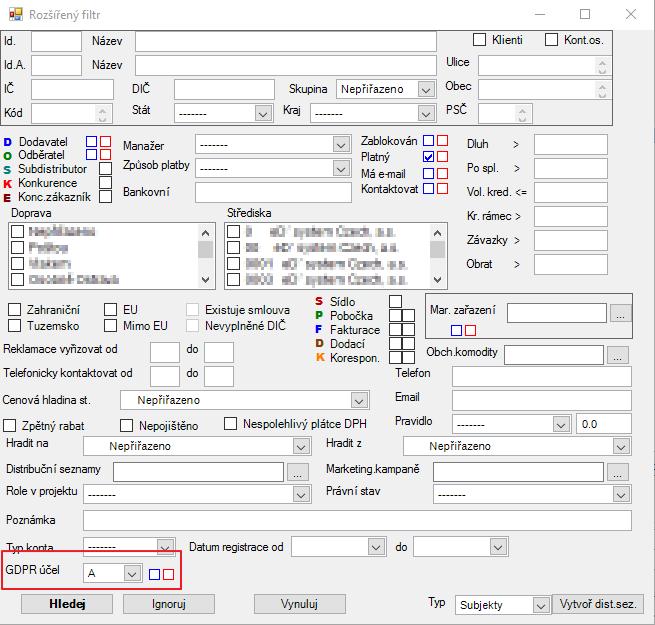This screenshot has height=625, width=655.
Task: Toggle the Zpětný rabat checkbox
Action: pyautogui.click(x=9, y=426)
